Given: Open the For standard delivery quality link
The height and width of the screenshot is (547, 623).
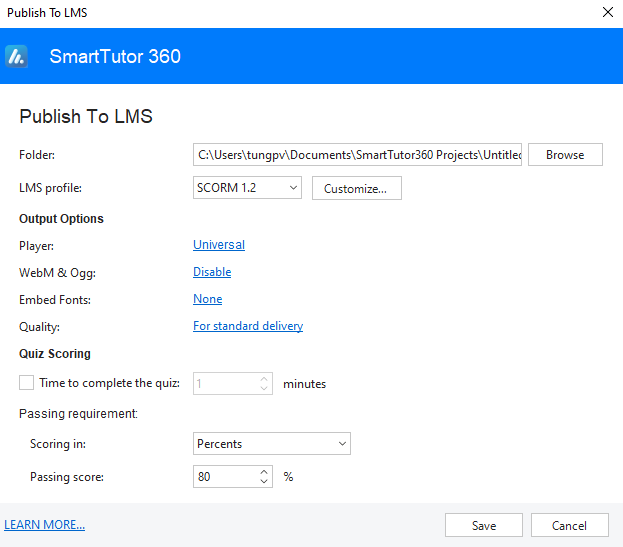Looking at the screenshot, I should pos(248,326).
